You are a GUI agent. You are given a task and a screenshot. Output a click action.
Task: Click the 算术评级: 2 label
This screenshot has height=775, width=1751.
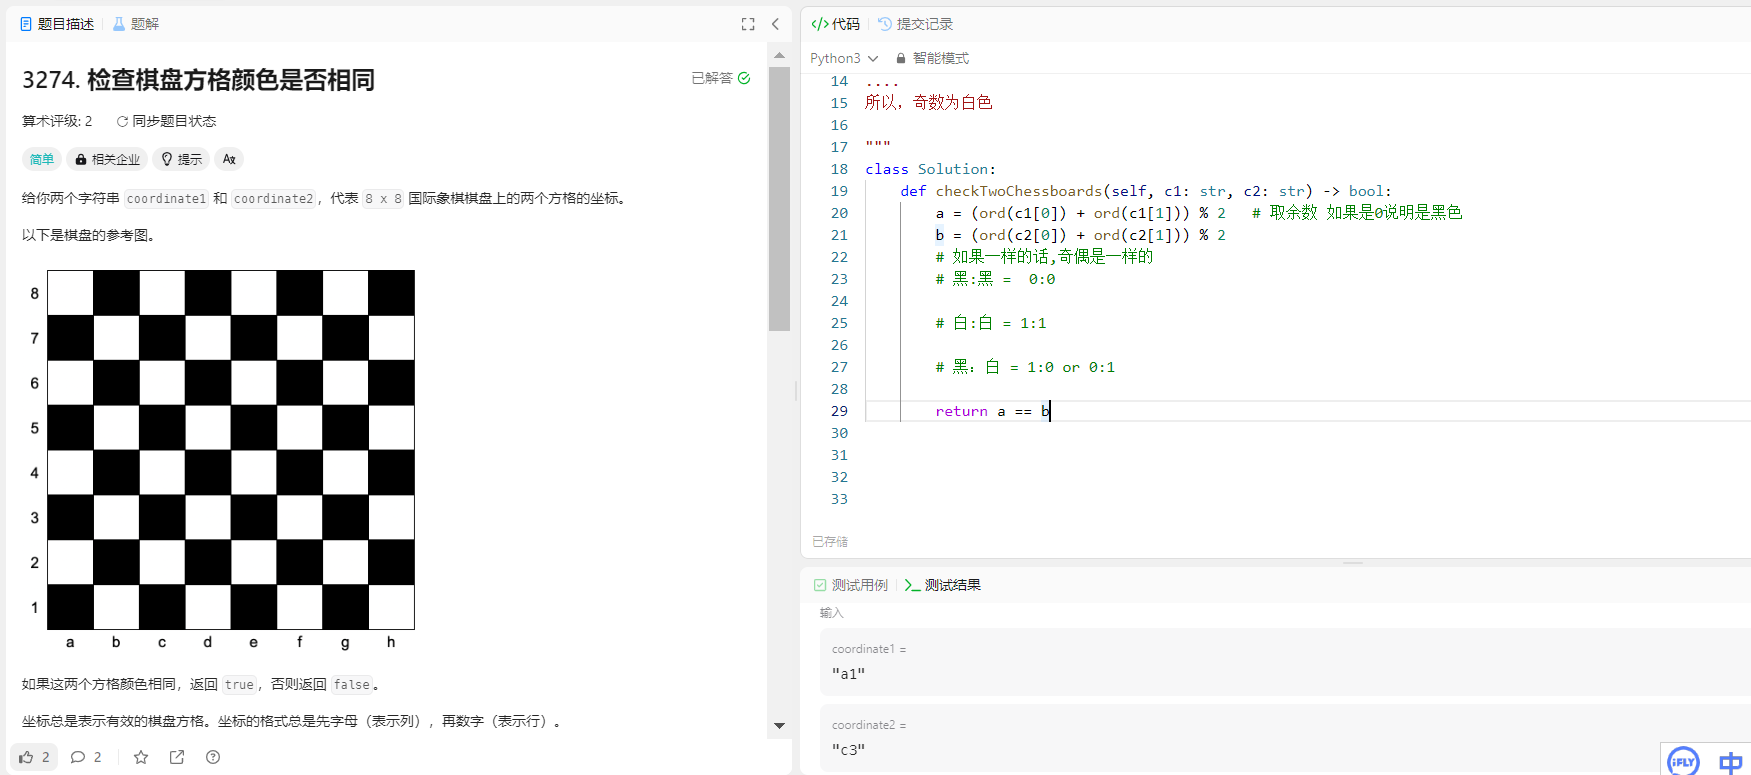pyautogui.click(x=57, y=121)
